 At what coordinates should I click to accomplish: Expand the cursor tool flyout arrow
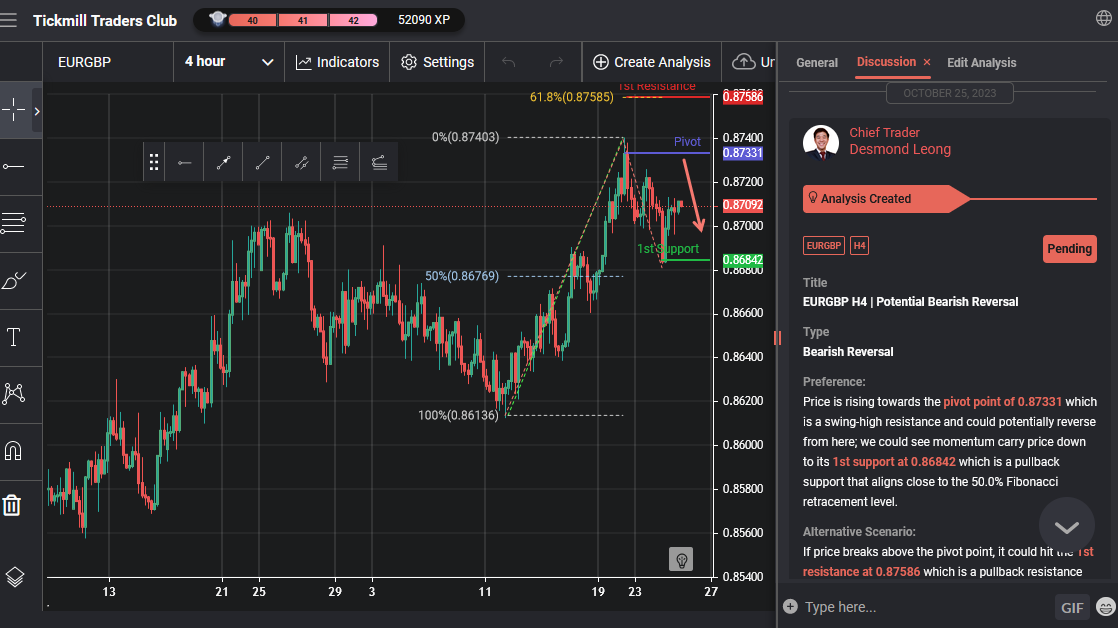(x=36, y=110)
